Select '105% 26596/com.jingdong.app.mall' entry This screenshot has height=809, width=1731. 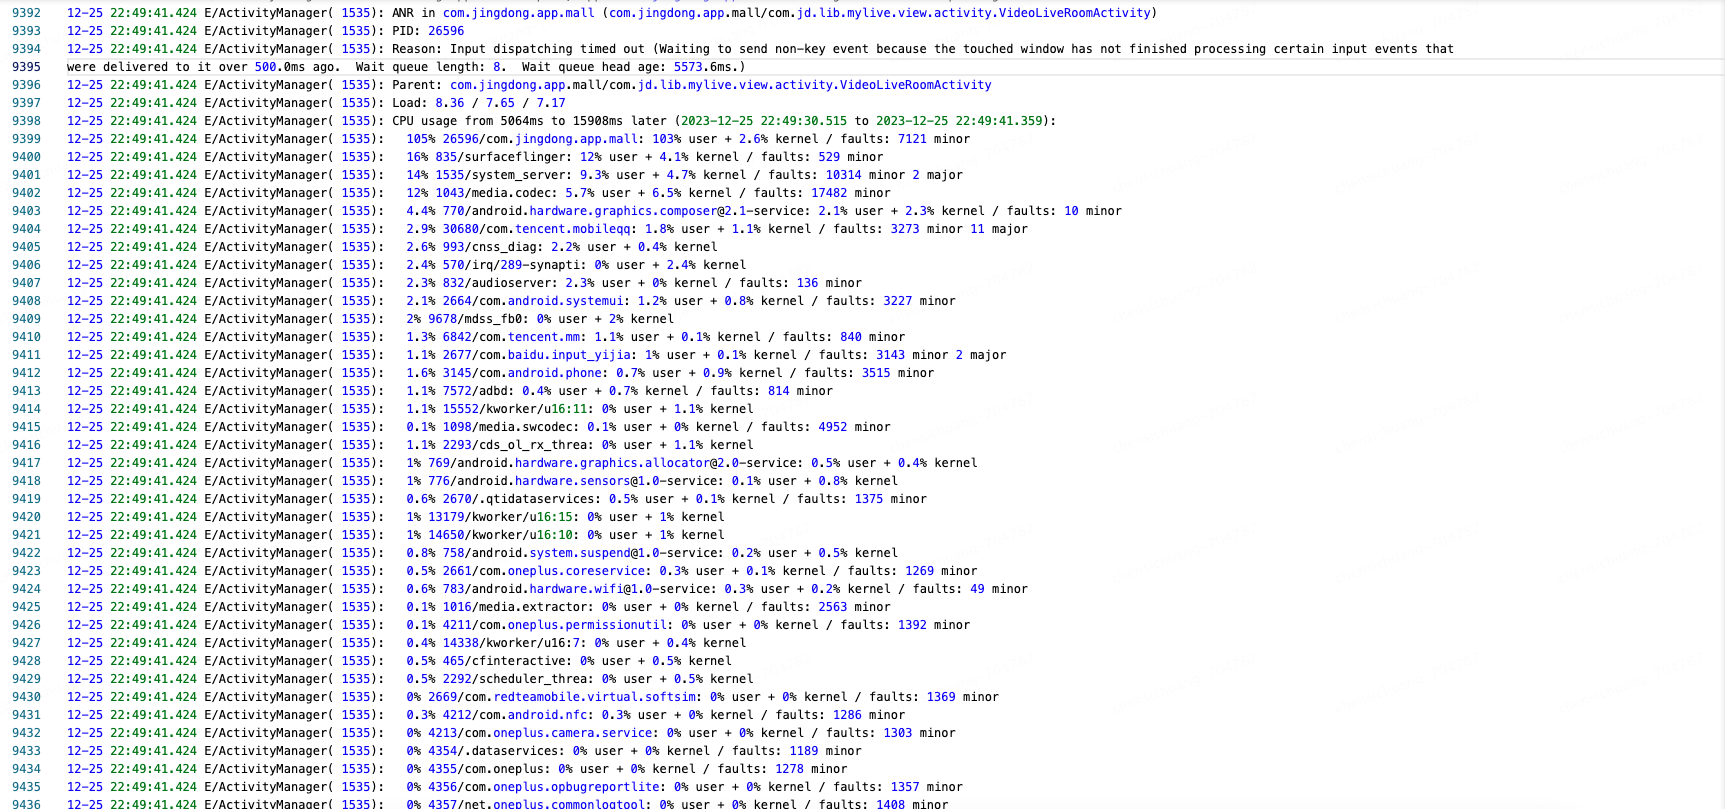(522, 139)
